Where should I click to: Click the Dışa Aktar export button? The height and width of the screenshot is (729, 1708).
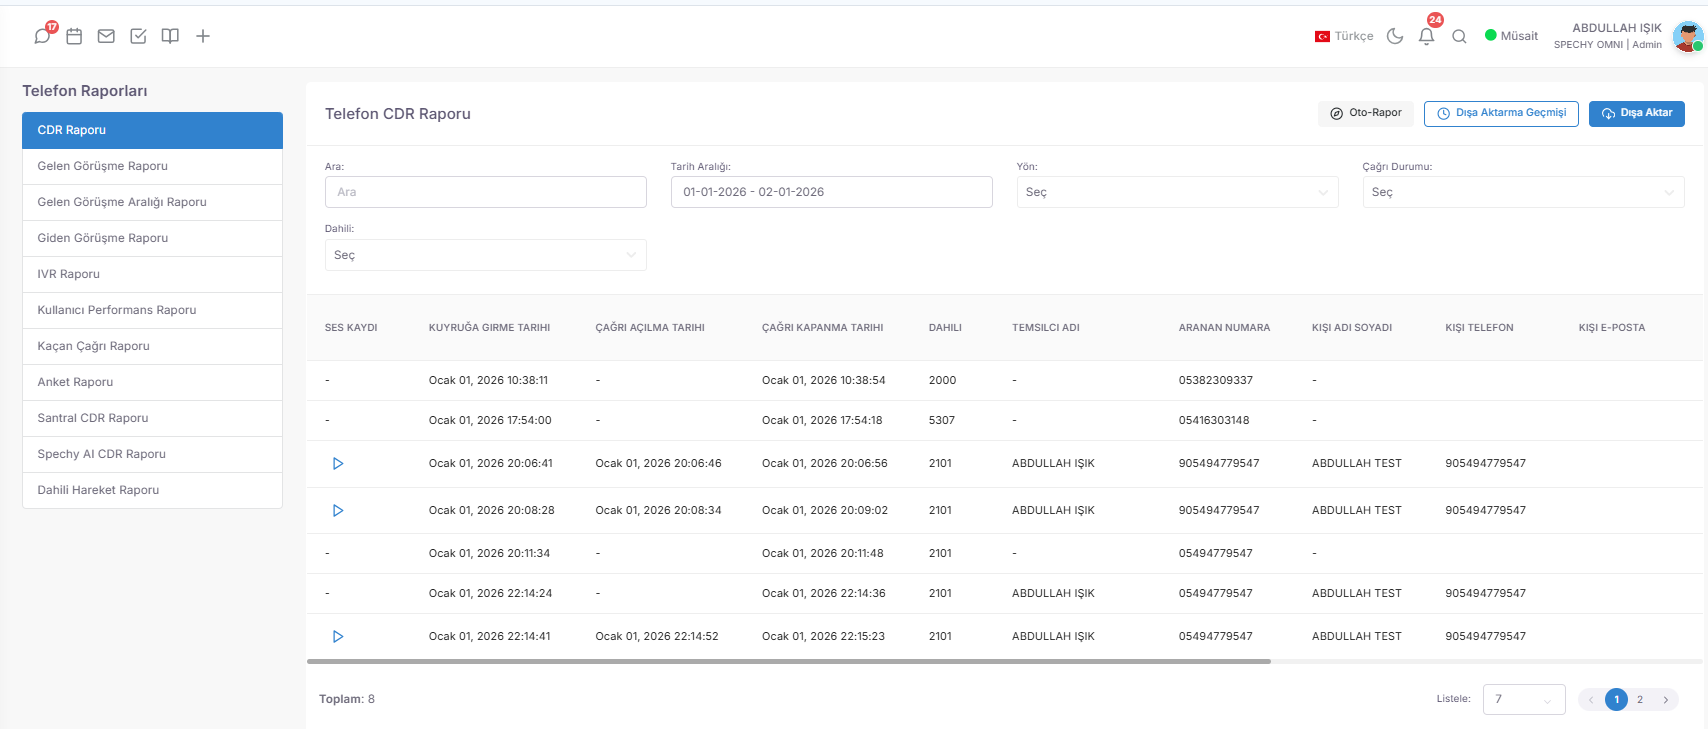pyautogui.click(x=1636, y=113)
